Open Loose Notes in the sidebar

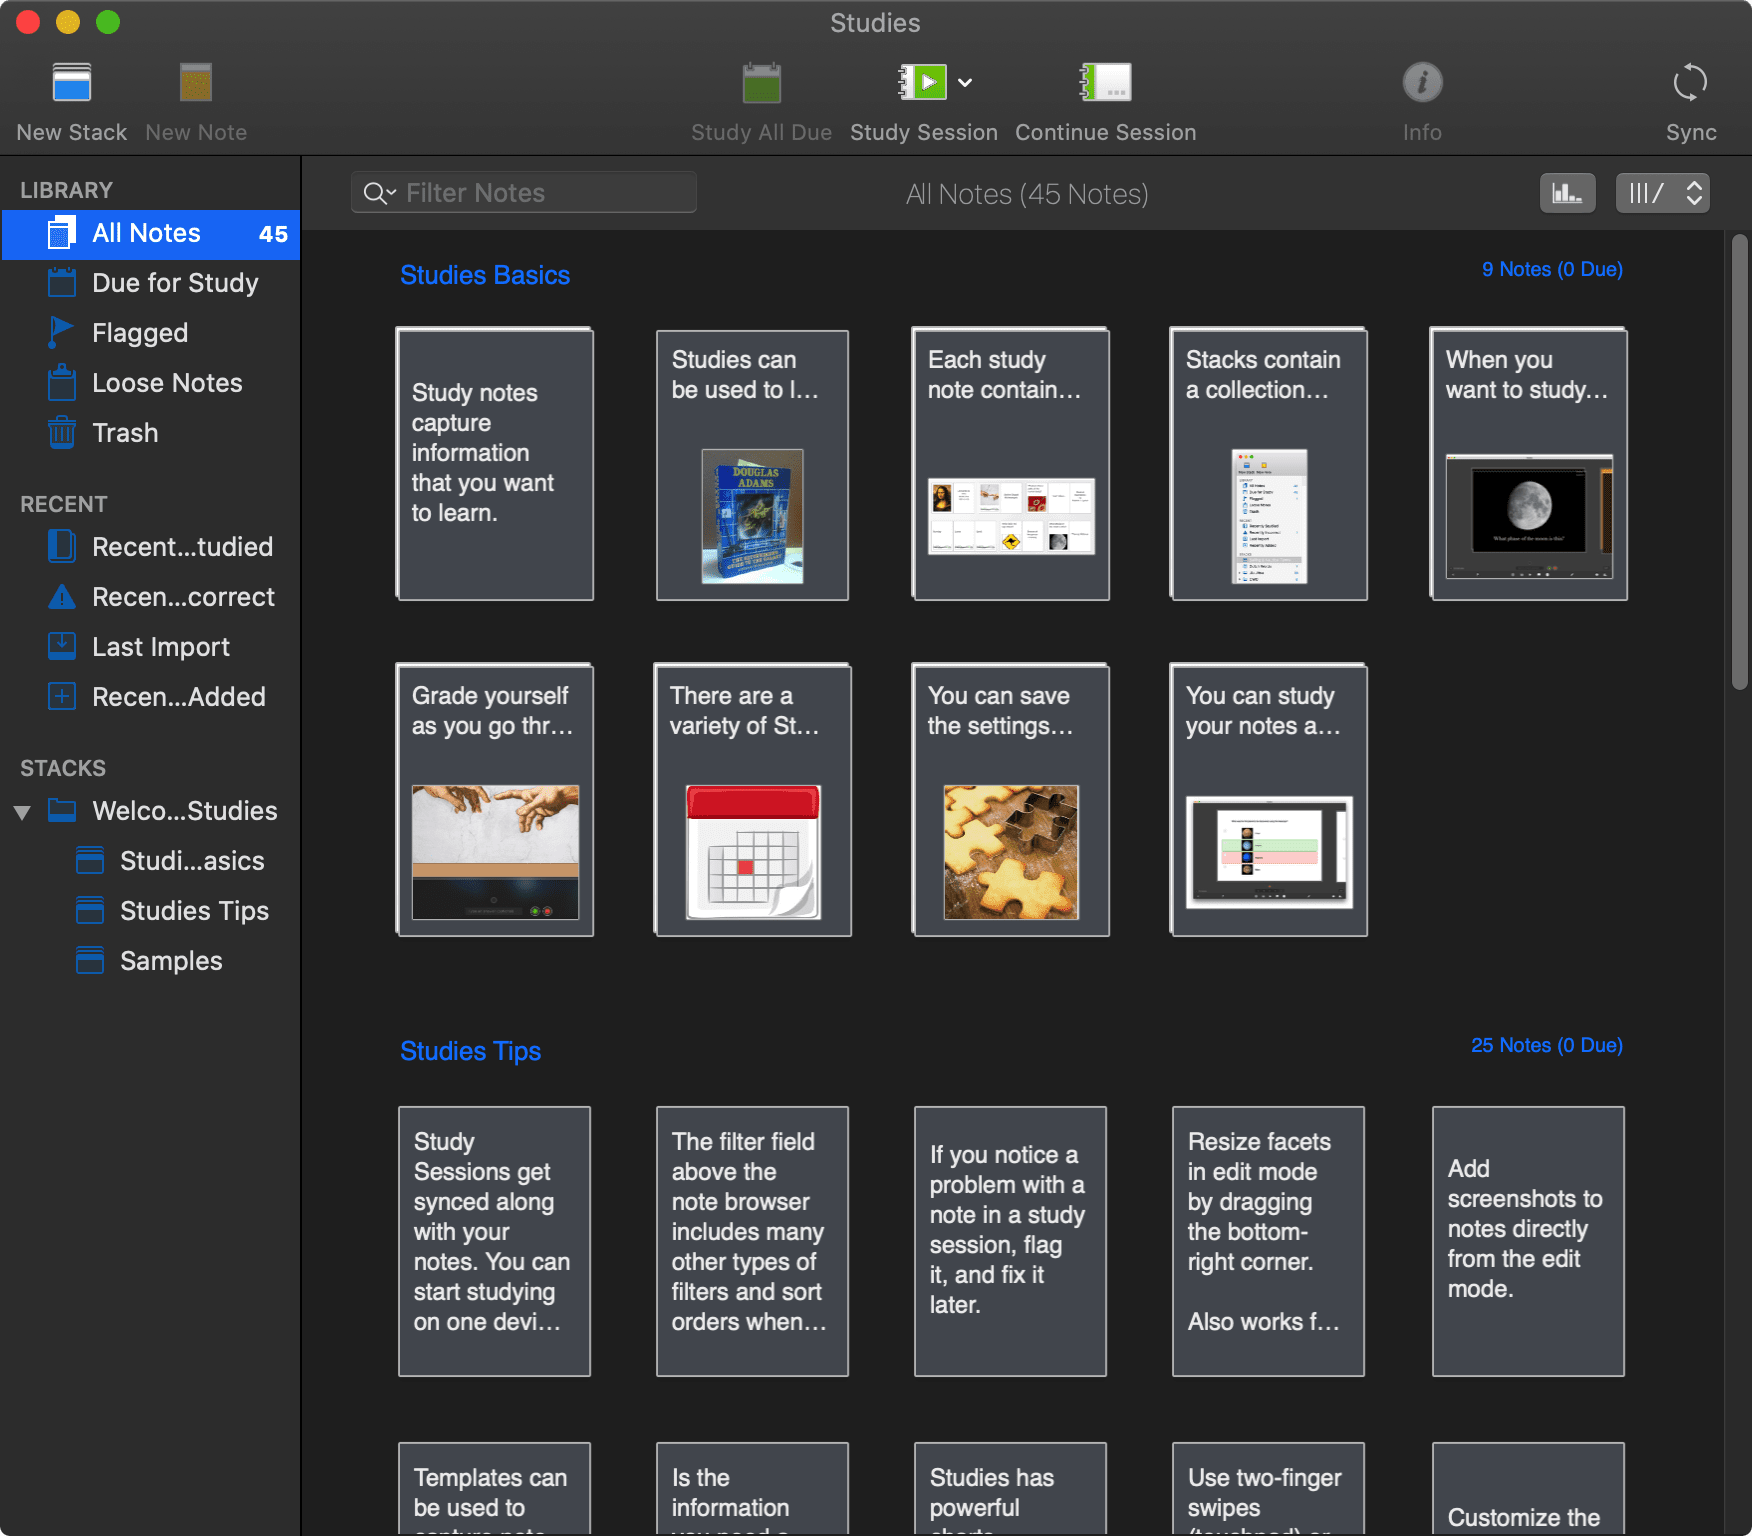[151, 384]
